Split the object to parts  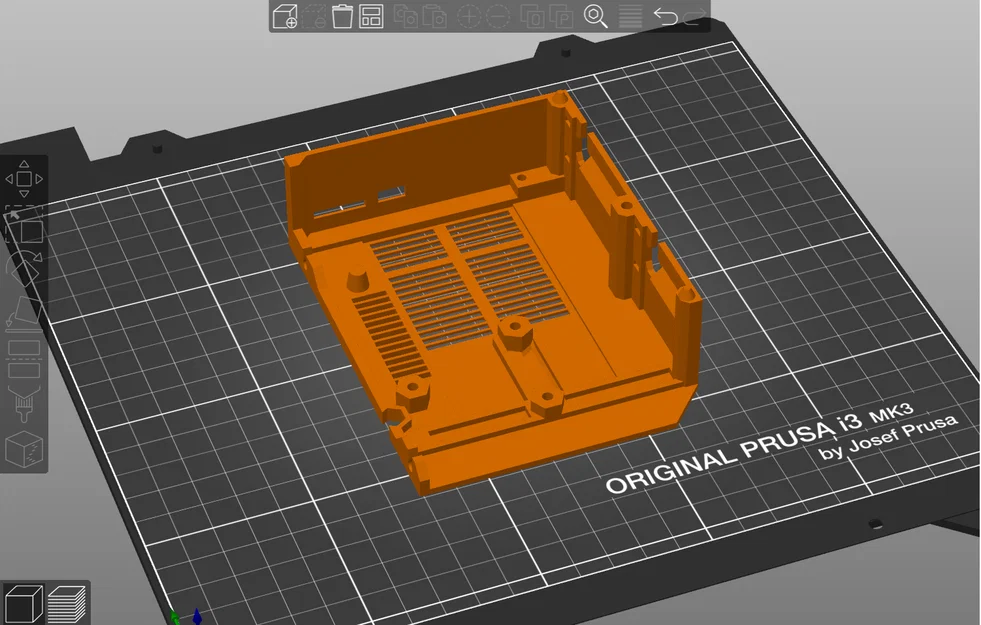(x=561, y=16)
